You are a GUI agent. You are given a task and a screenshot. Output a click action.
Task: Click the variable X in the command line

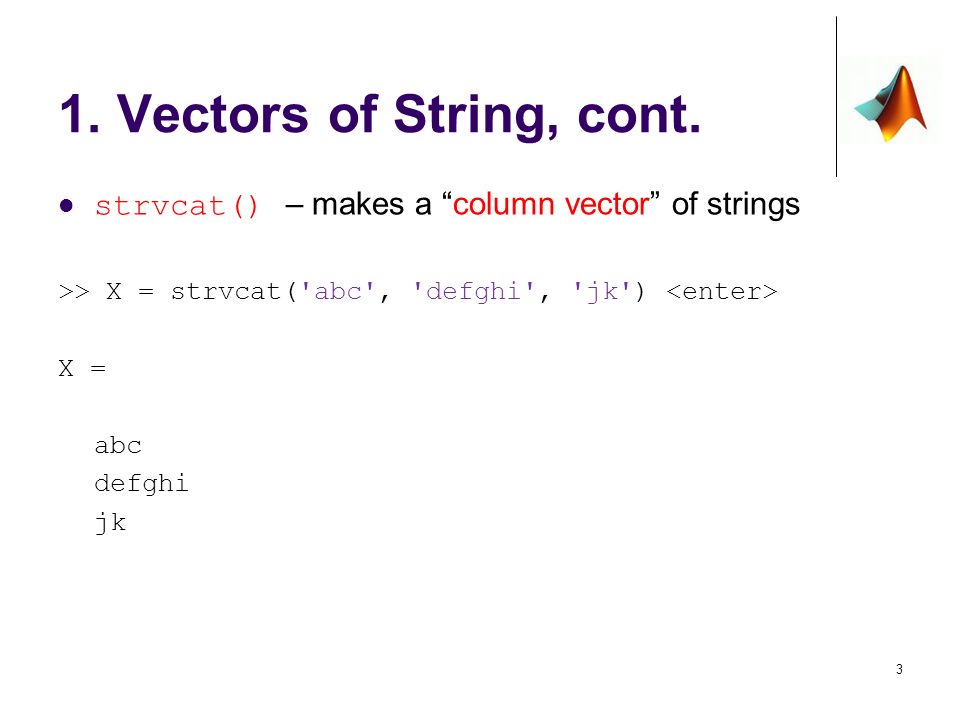pyautogui.click(x=114, y=292)
